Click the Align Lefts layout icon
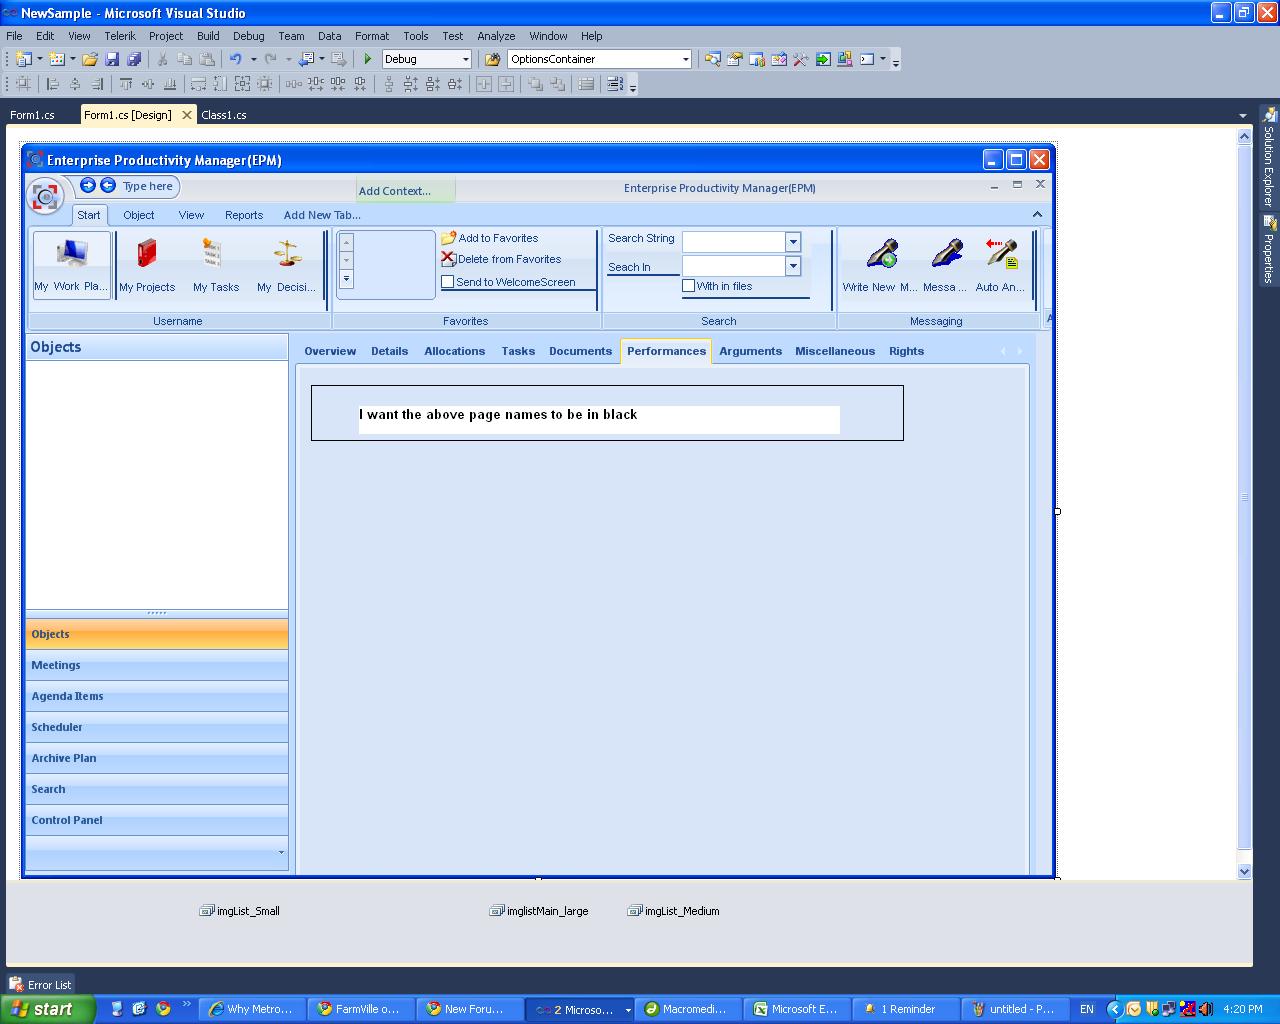The height and width of the screenshot is (1024, 1280). [x=53, y=85]
